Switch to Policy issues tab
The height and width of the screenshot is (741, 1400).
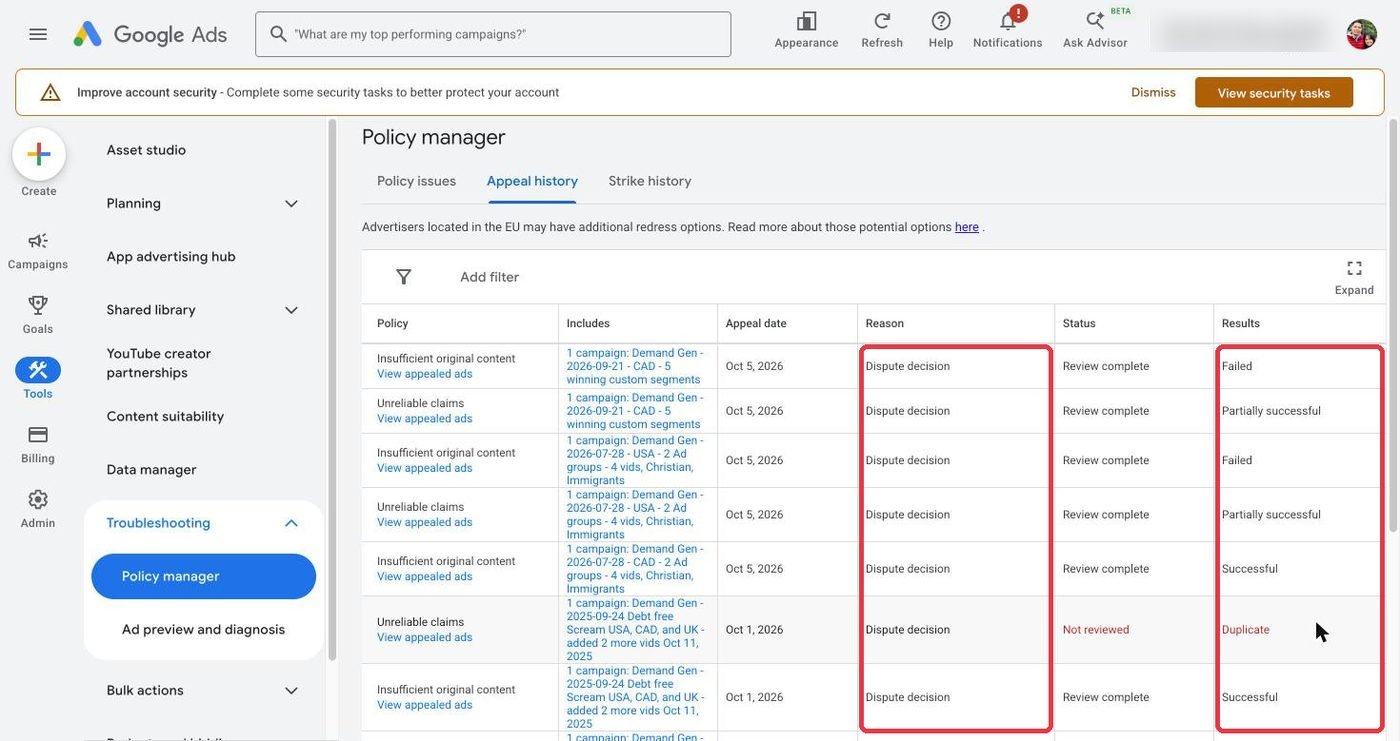(416, 181)
